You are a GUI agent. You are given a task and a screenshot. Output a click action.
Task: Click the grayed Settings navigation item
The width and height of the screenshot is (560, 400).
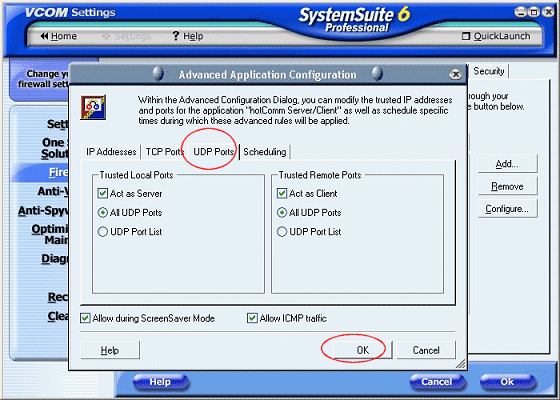[x=127, y=36]
